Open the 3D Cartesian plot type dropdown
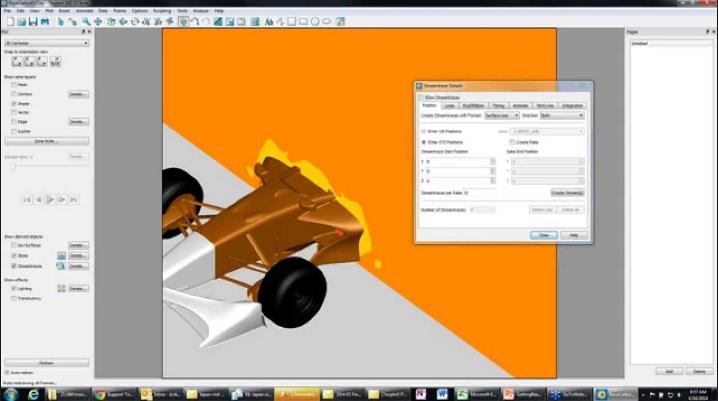The width and height of the screenshot is (718, 401). 46,43
